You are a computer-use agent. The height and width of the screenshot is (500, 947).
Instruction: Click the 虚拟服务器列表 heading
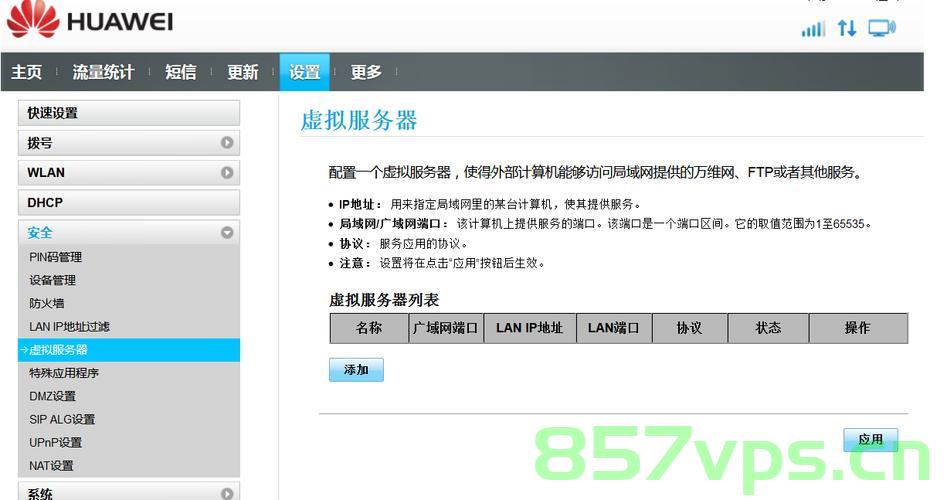(384, 300)
